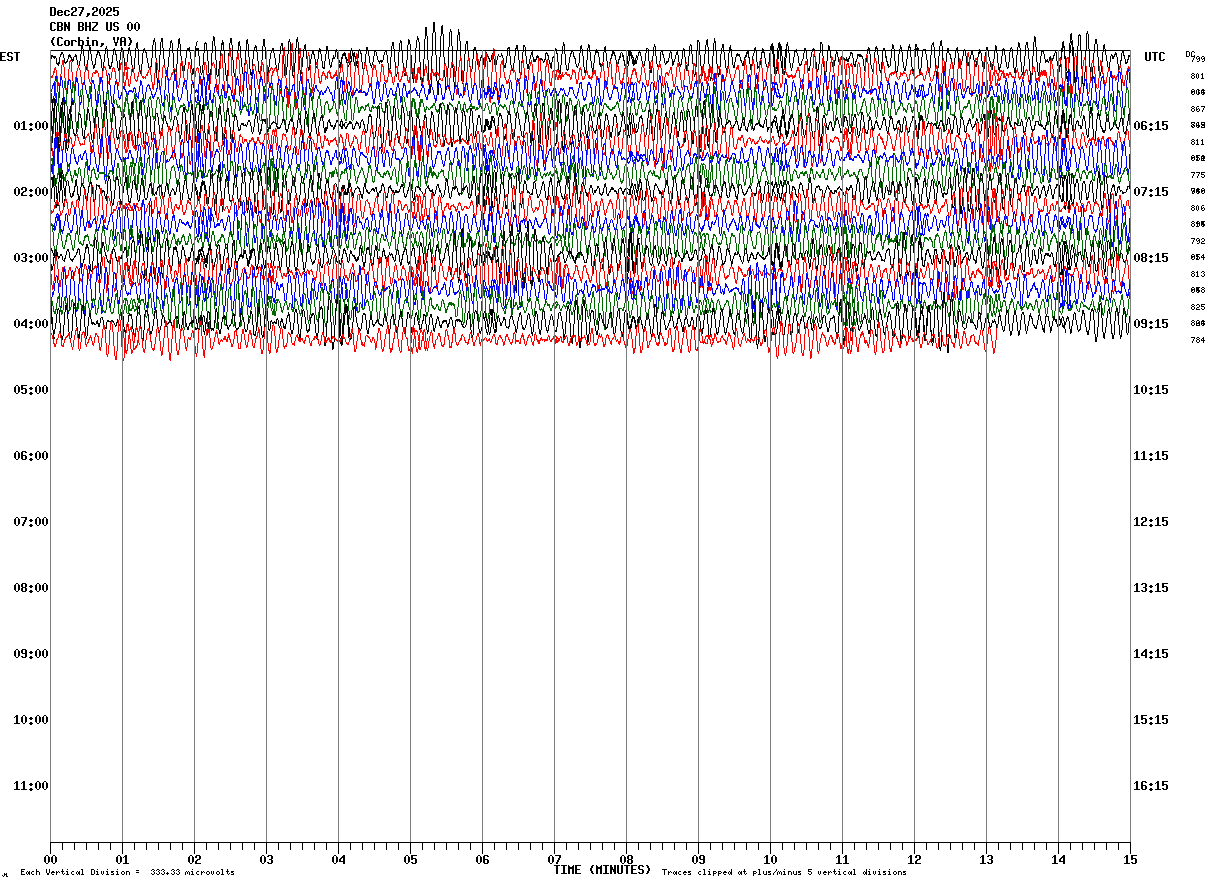1210x886 pixels.
Task: Click the minute 08 axis tick label
Action: 626,859
